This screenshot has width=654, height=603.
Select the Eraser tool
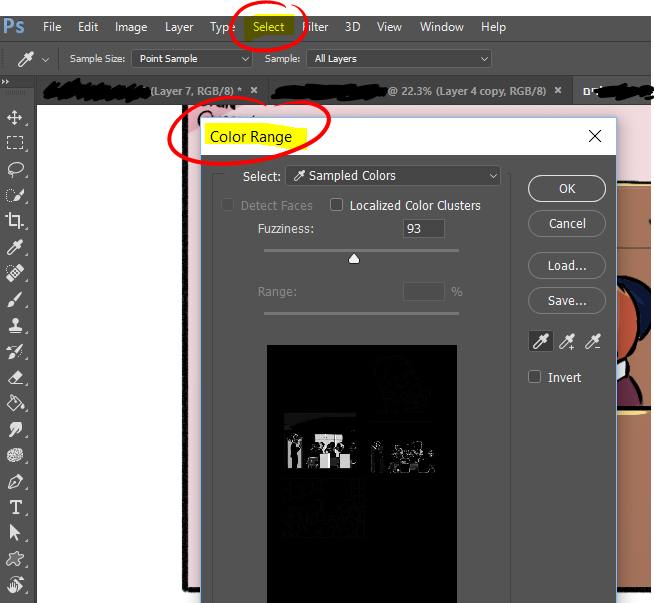coord(15,378)
